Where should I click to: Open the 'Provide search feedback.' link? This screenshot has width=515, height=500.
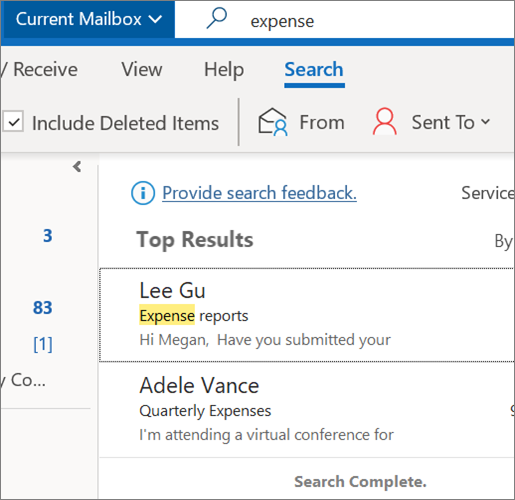click(x=259, y=193)
